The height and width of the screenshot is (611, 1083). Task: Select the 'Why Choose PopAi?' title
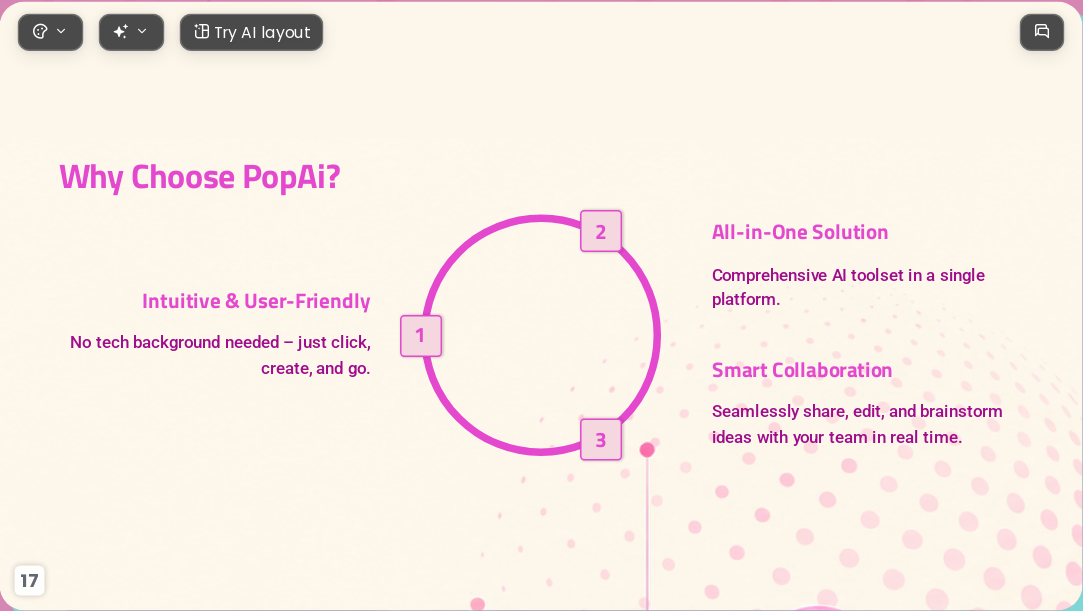pyautogui.click(x=200, y=177)
